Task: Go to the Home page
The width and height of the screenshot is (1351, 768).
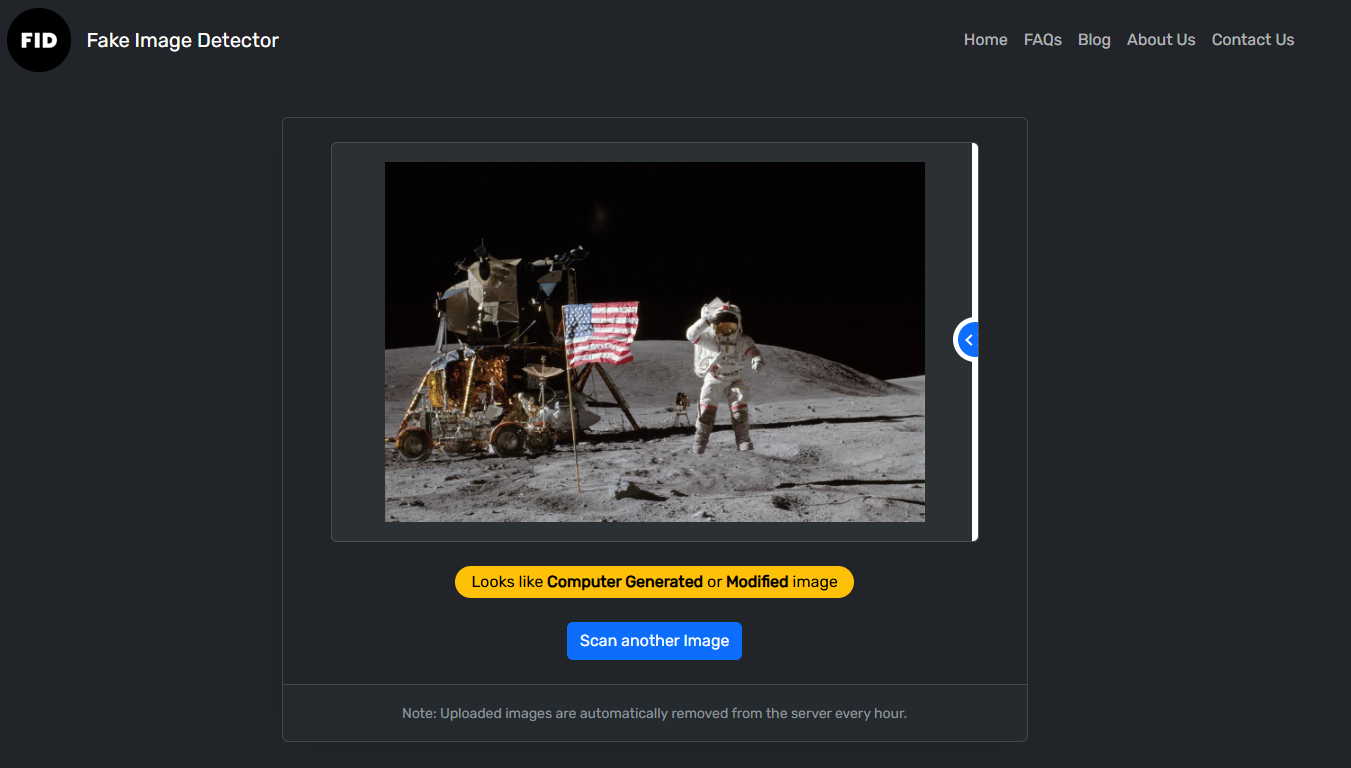Action: point(985,40)
